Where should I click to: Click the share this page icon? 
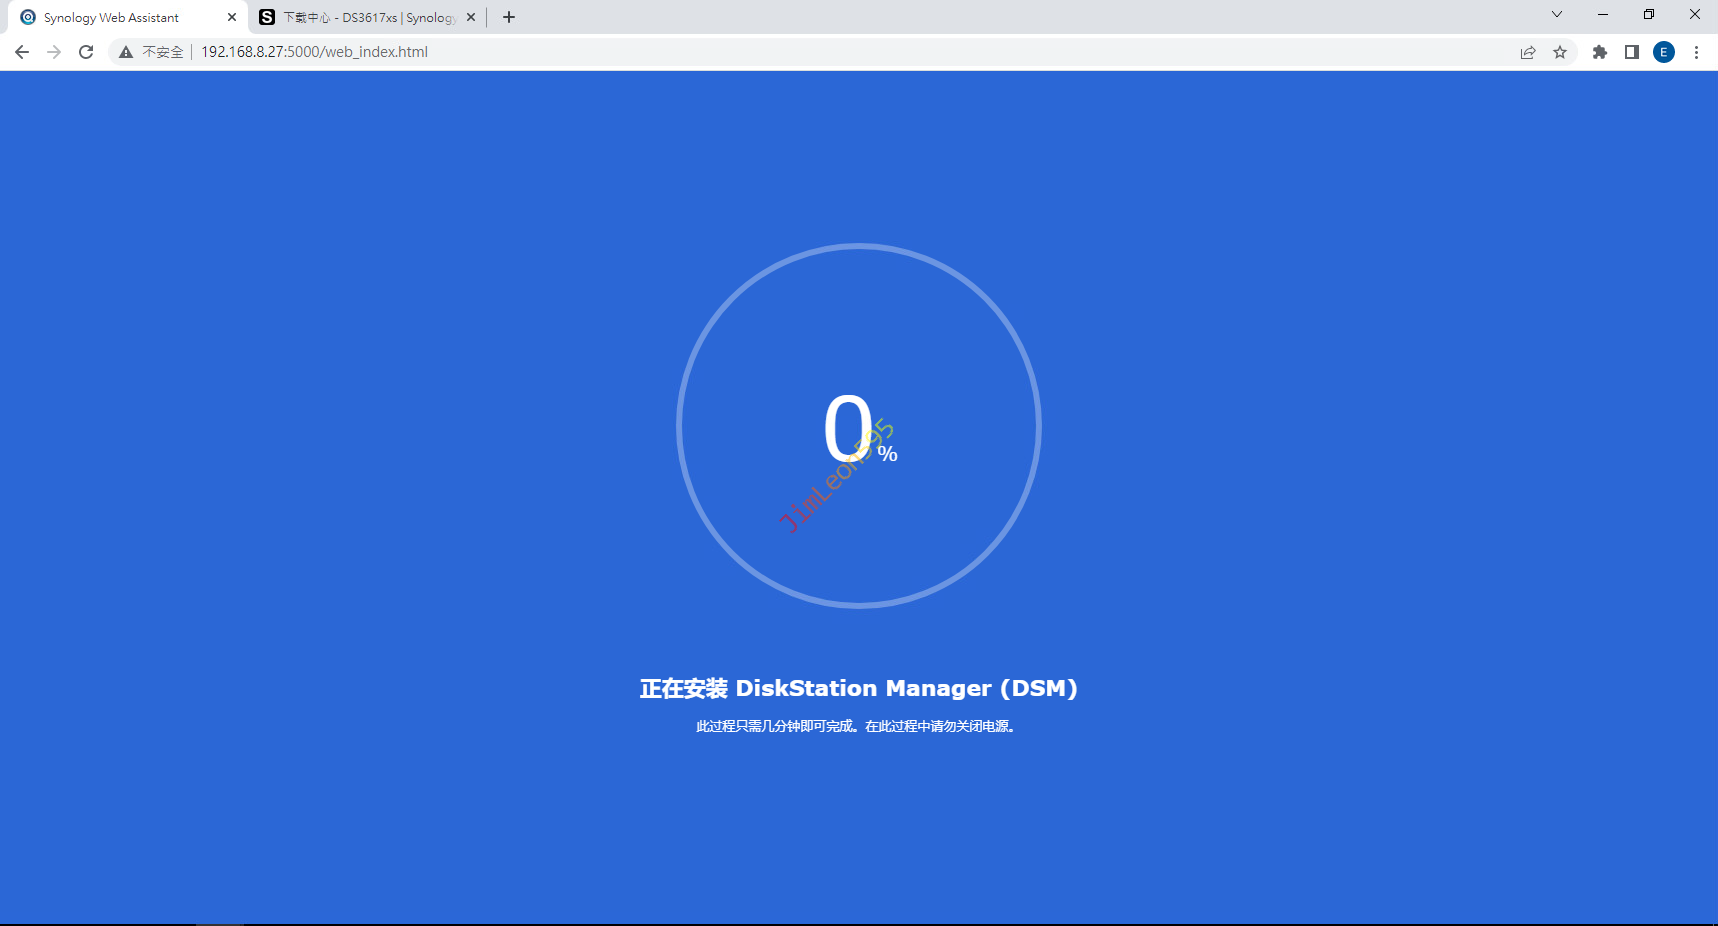tap(1528, 52)
